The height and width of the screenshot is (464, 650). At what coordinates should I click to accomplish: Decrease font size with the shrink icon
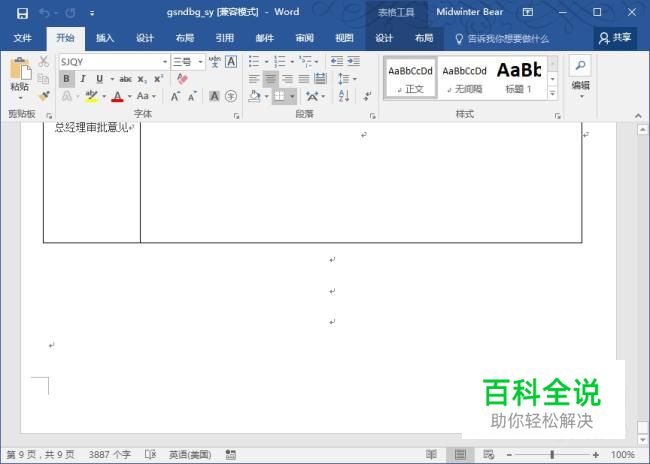[192, 97]
